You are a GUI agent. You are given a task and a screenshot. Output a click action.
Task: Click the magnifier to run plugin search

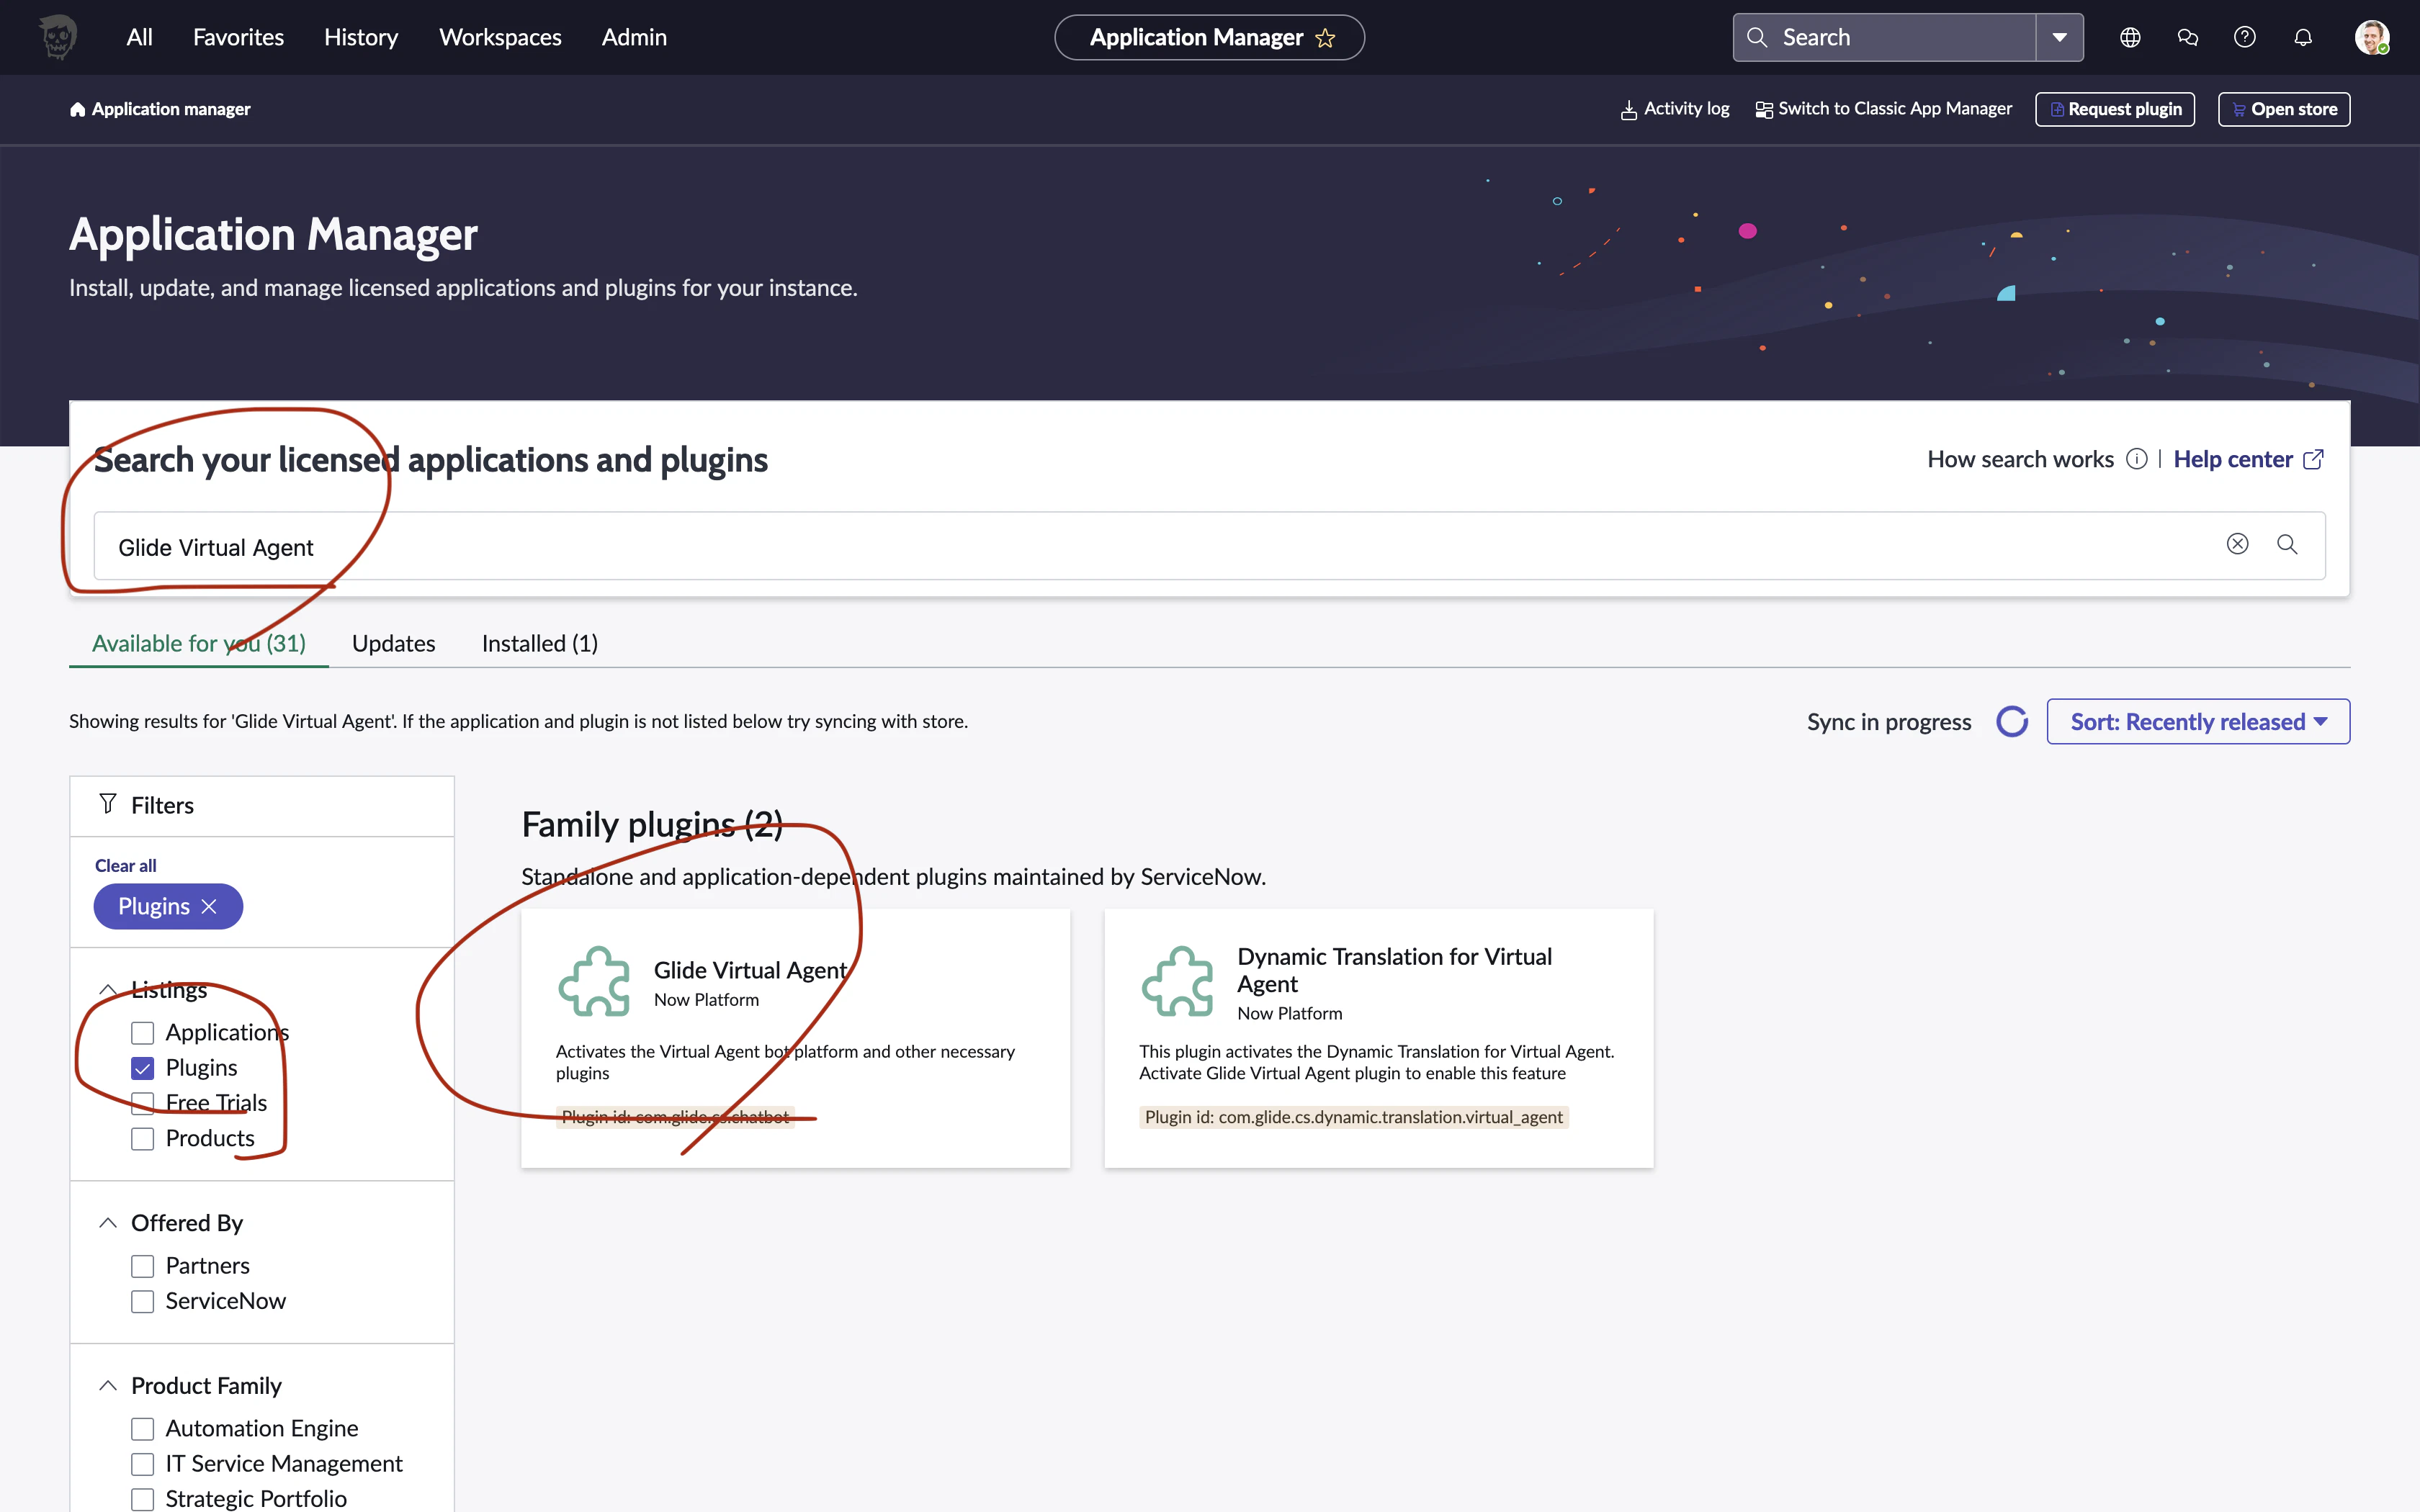(x=2287, y=544)
